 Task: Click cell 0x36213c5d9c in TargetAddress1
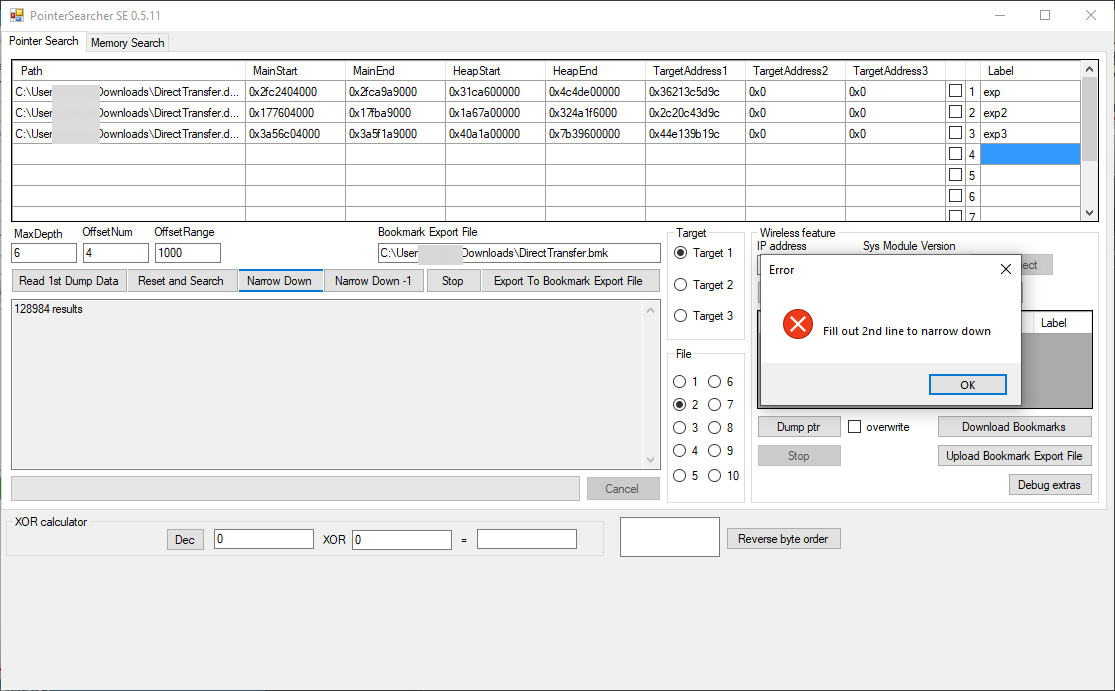coord(695,92)
